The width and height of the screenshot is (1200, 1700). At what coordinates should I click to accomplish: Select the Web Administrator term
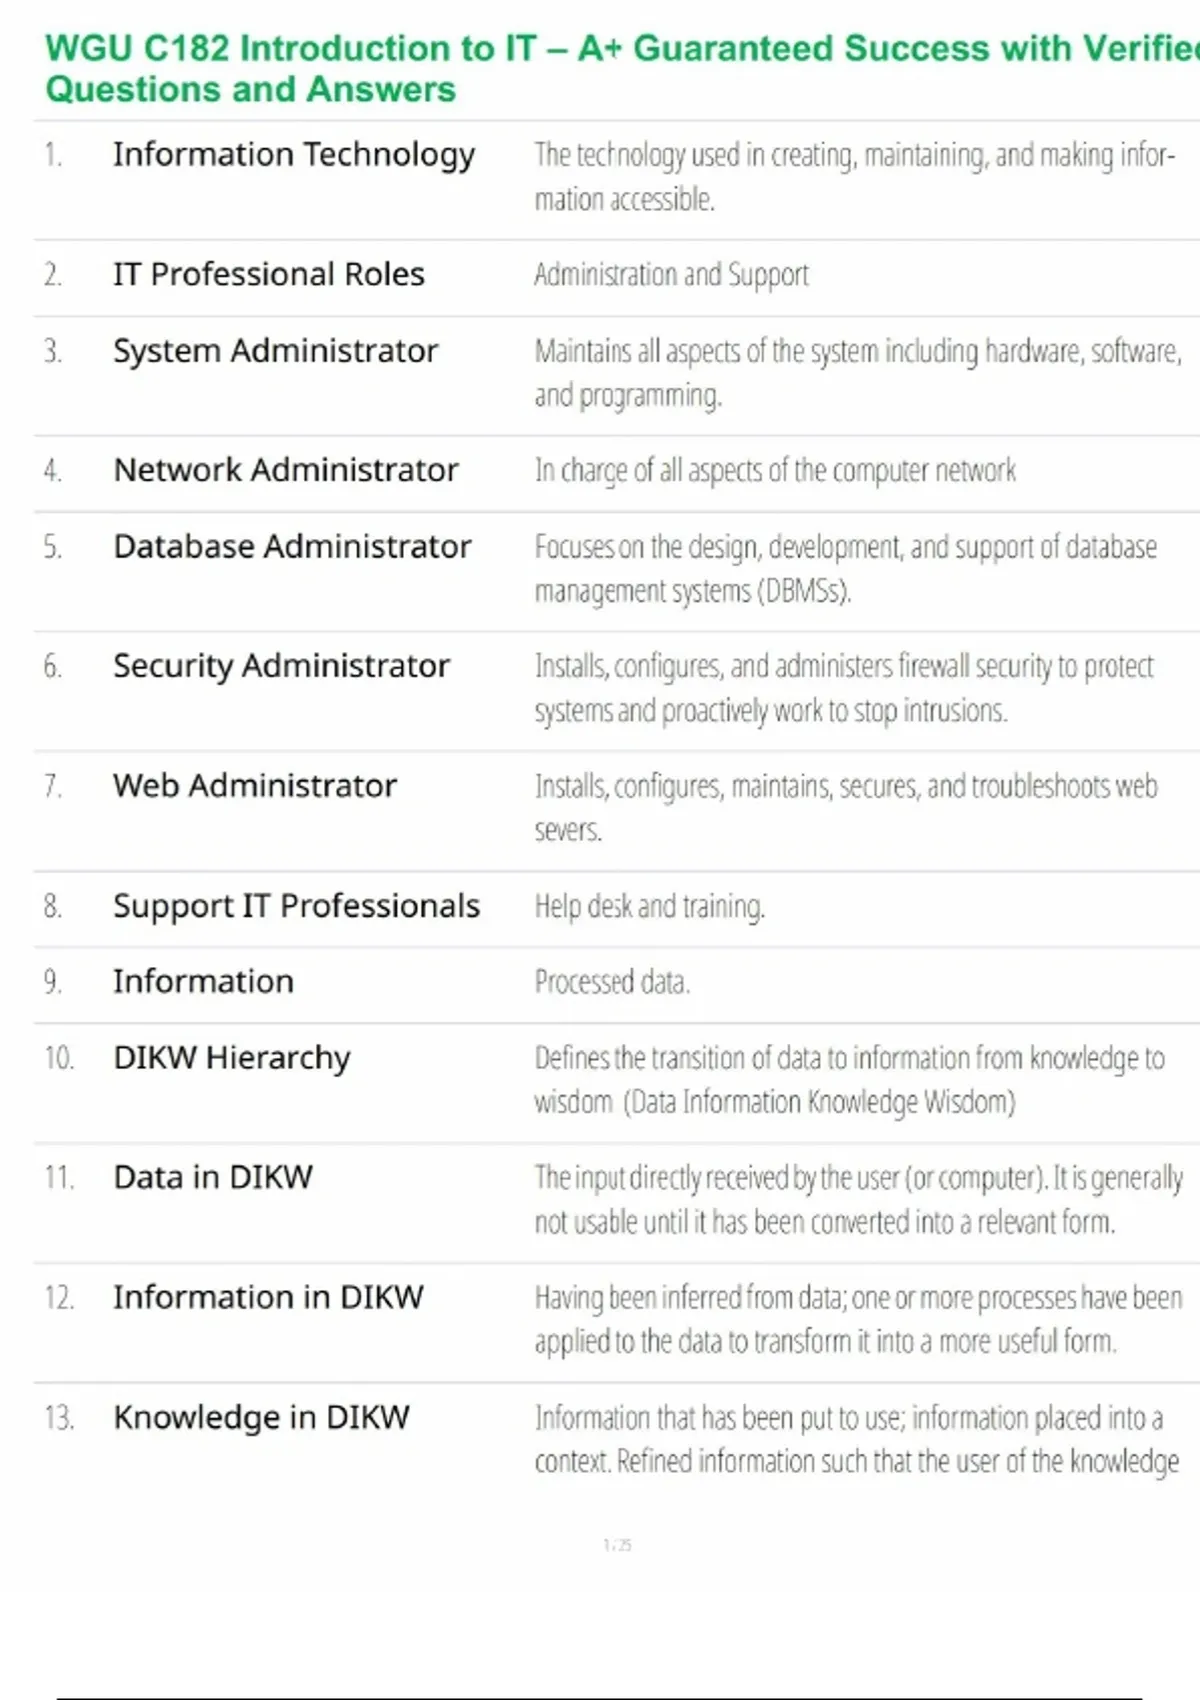pos(254,786)
